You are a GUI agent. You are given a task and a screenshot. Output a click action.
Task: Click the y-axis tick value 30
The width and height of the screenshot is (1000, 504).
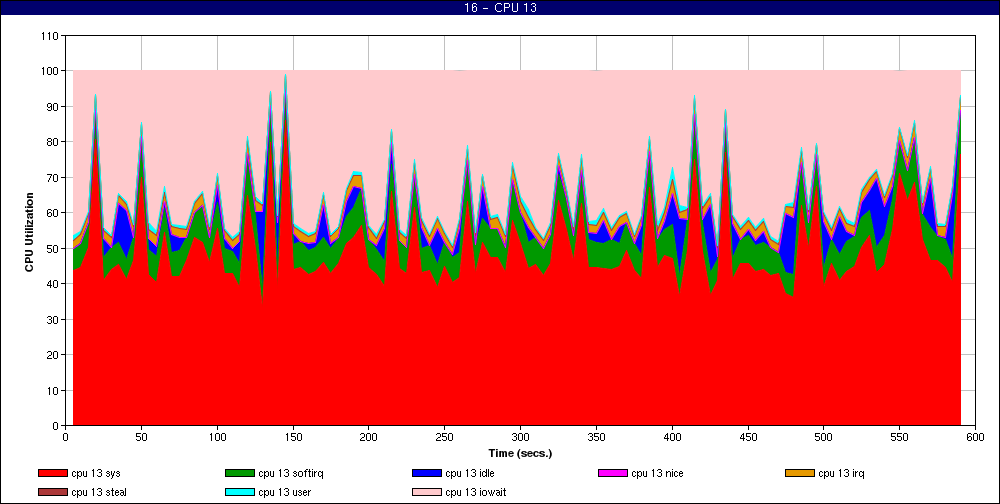coord(54,319)
